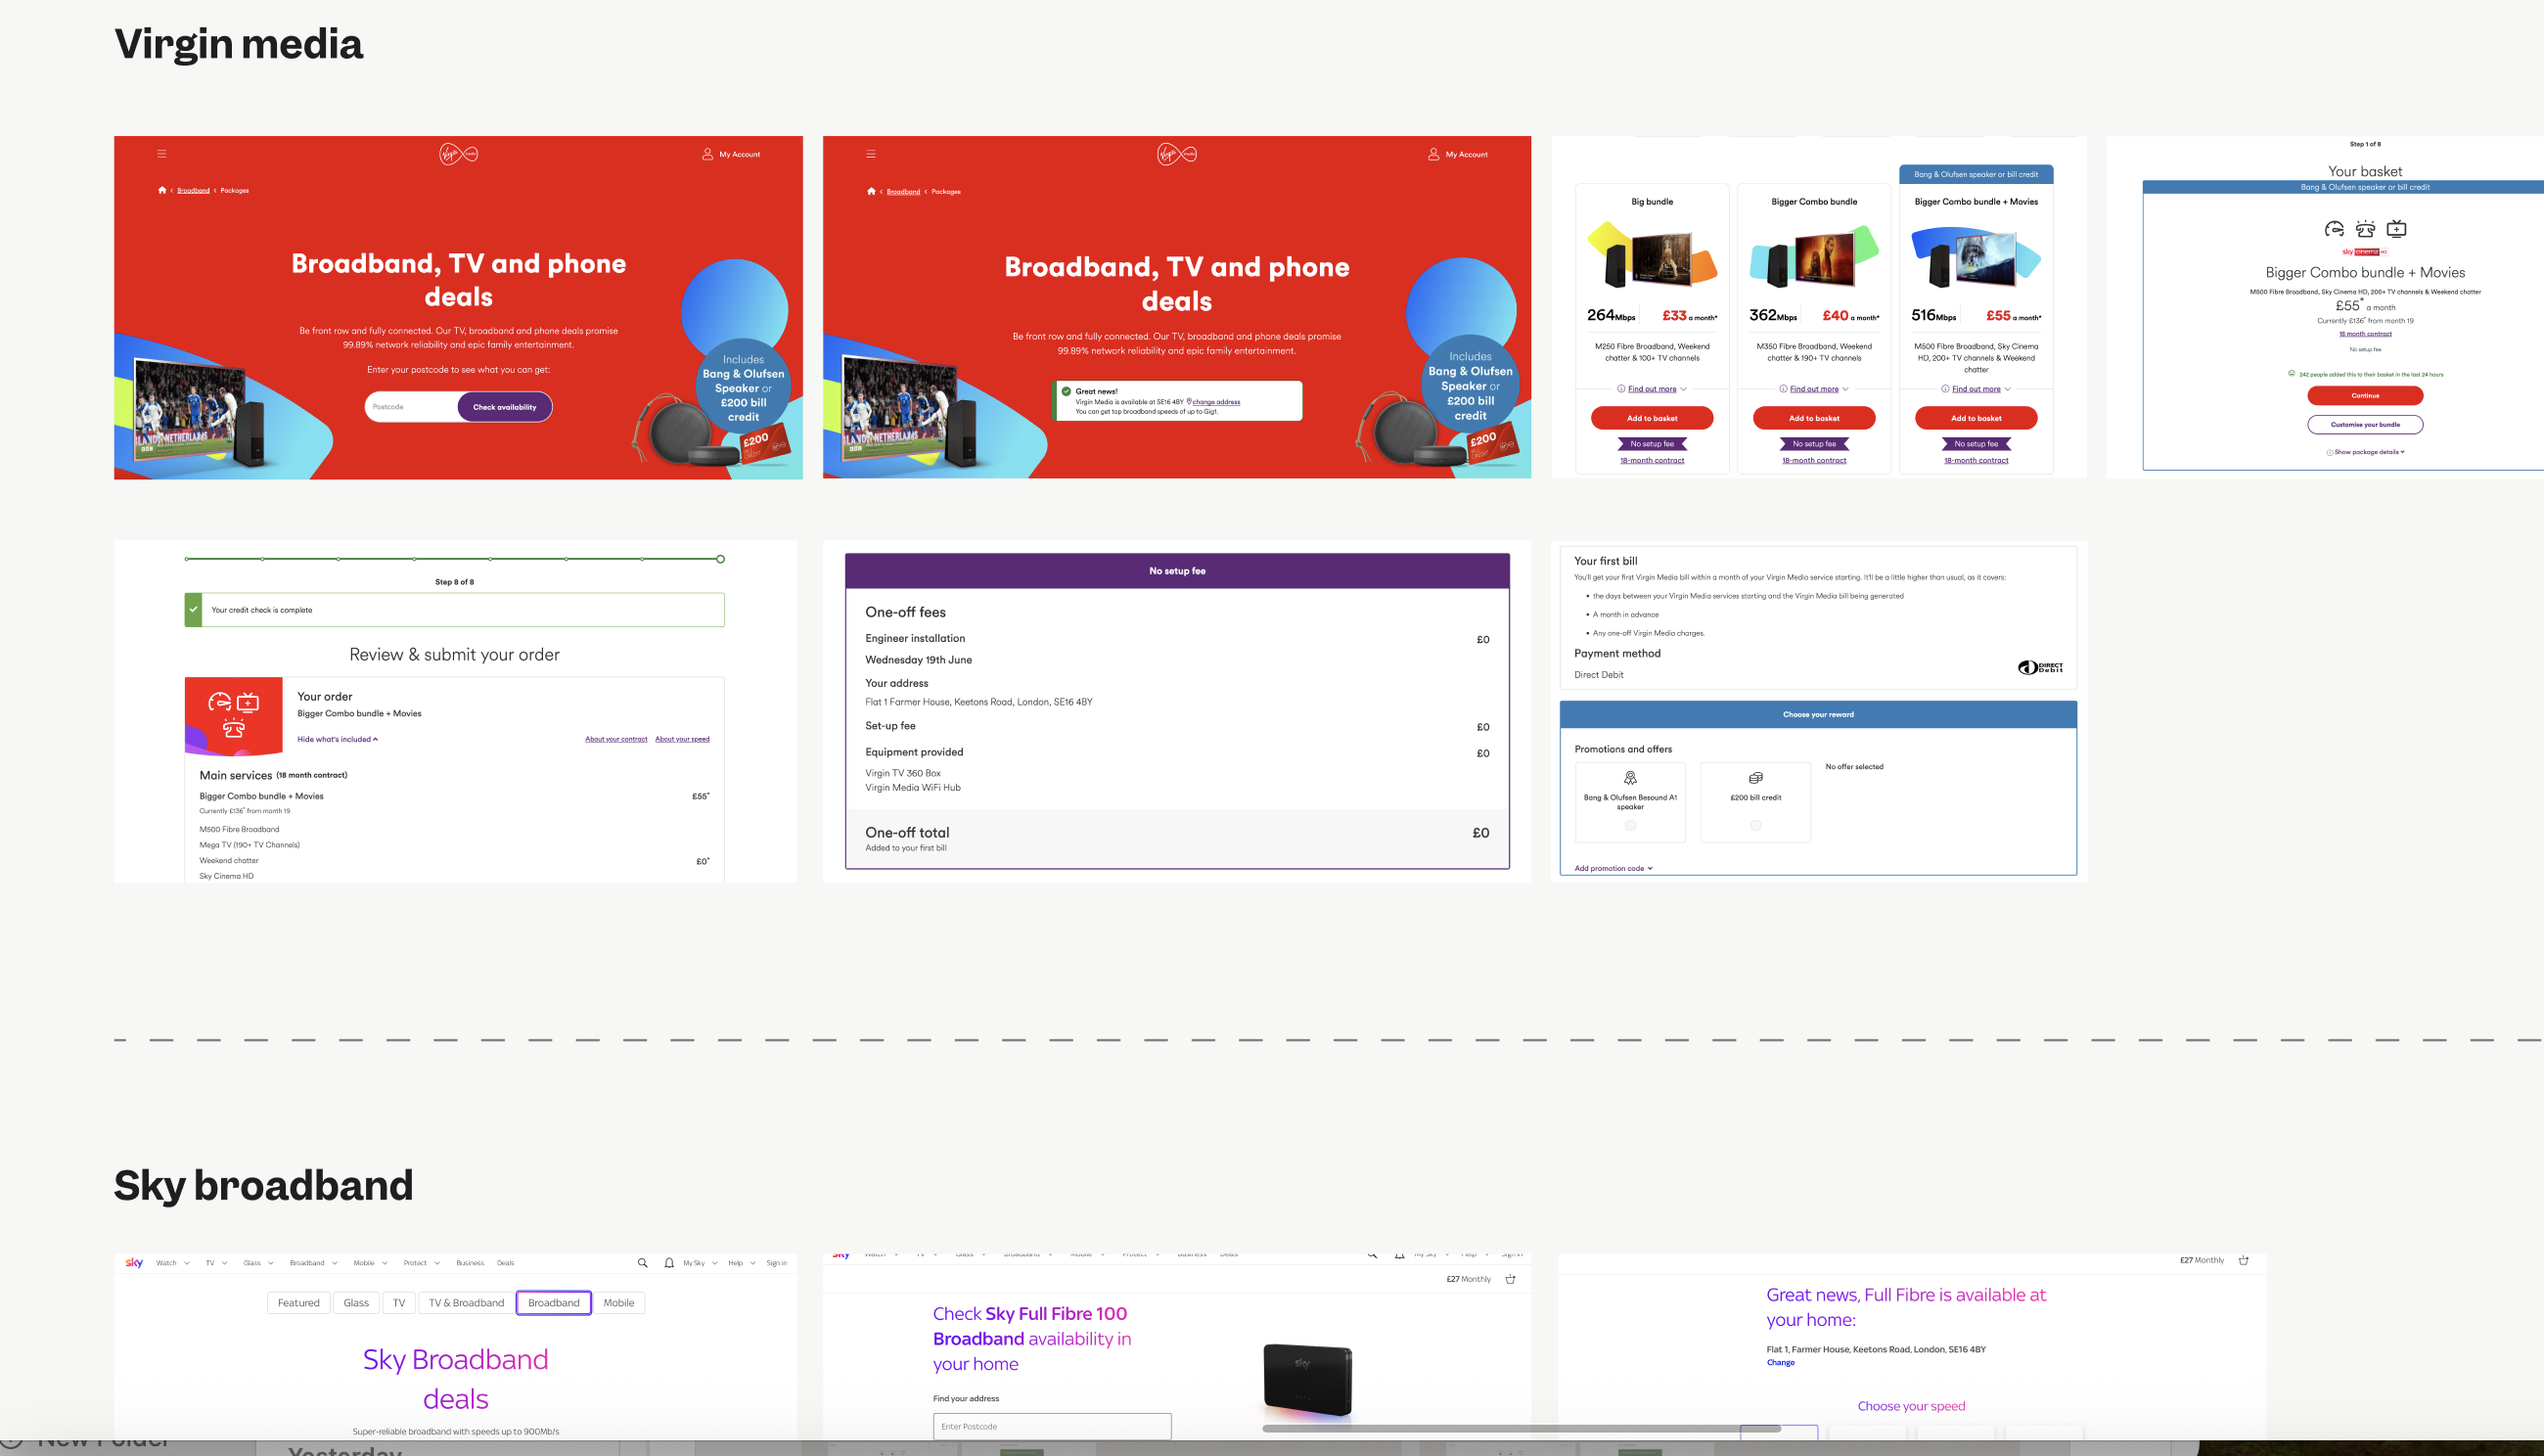Viewport: 2544px width, 1456px height.
Task: Click the Enter Postcode field on Sky page
Action: pos(1051,1426)
